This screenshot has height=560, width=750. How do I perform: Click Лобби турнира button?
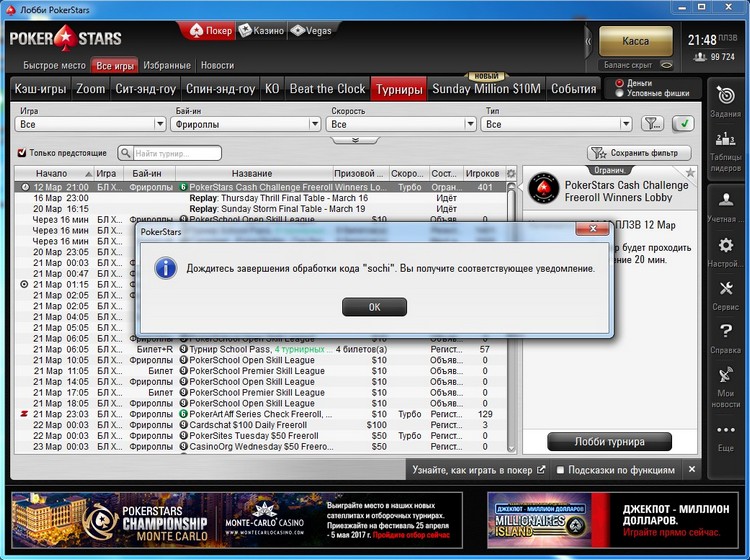click(x=609, y=442)
